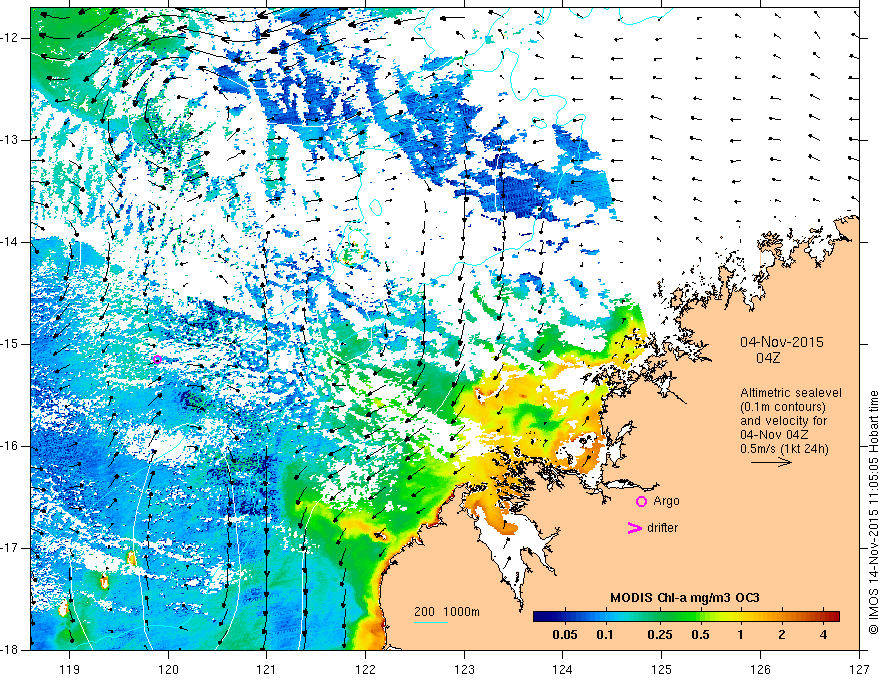
Task: Click longitude axis label '119'
Action: click(69, 669)
